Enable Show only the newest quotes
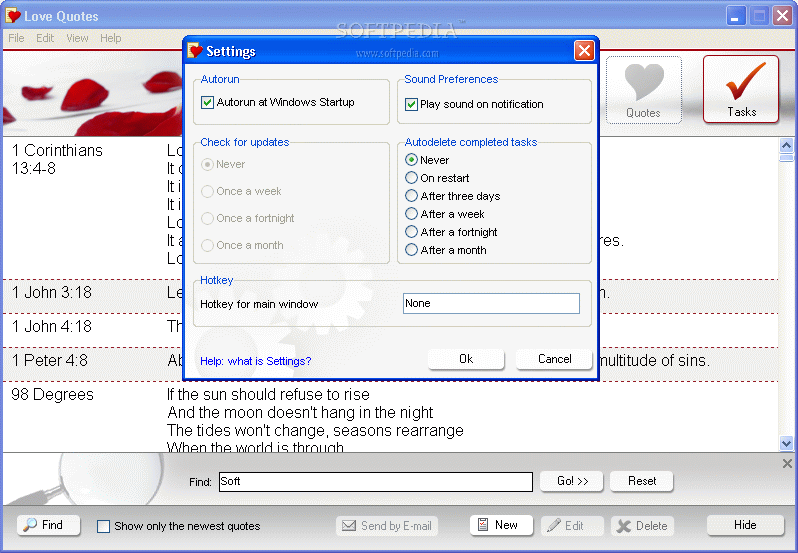Image resolution: width=798 pixels, height=553 pixels. coord(103,526)
